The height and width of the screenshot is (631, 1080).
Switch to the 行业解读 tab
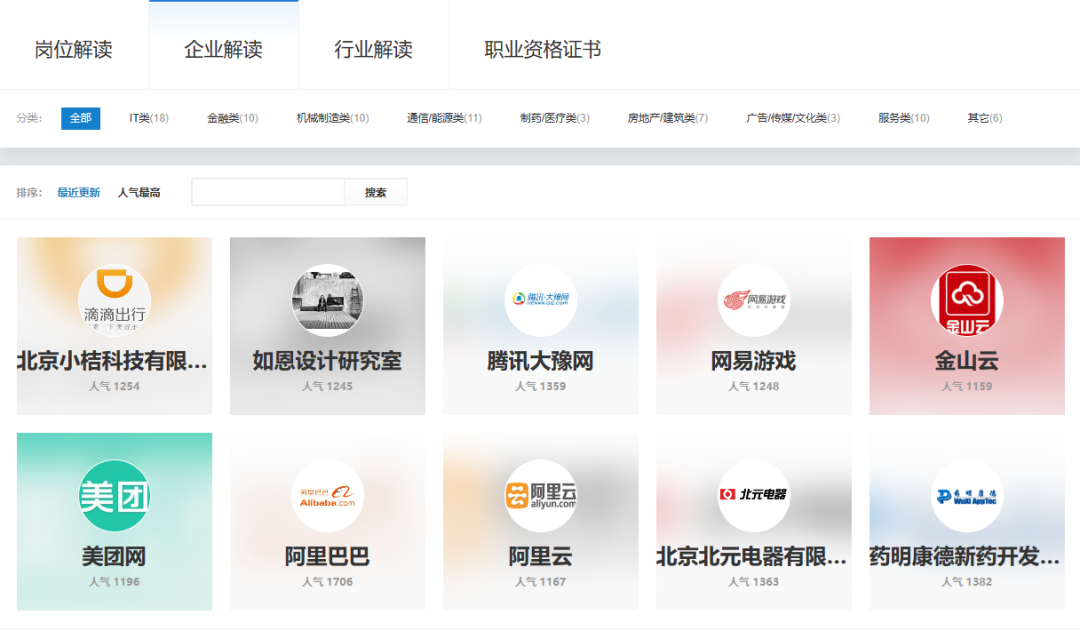373,46
